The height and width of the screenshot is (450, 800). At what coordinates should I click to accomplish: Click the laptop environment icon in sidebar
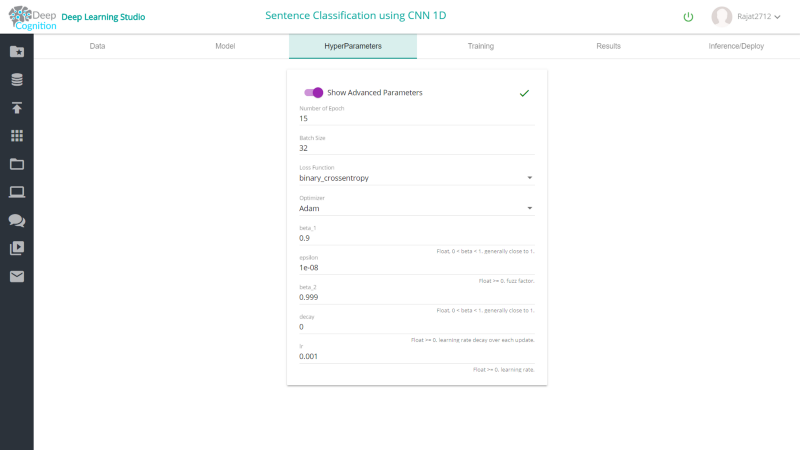coord(17,192)
